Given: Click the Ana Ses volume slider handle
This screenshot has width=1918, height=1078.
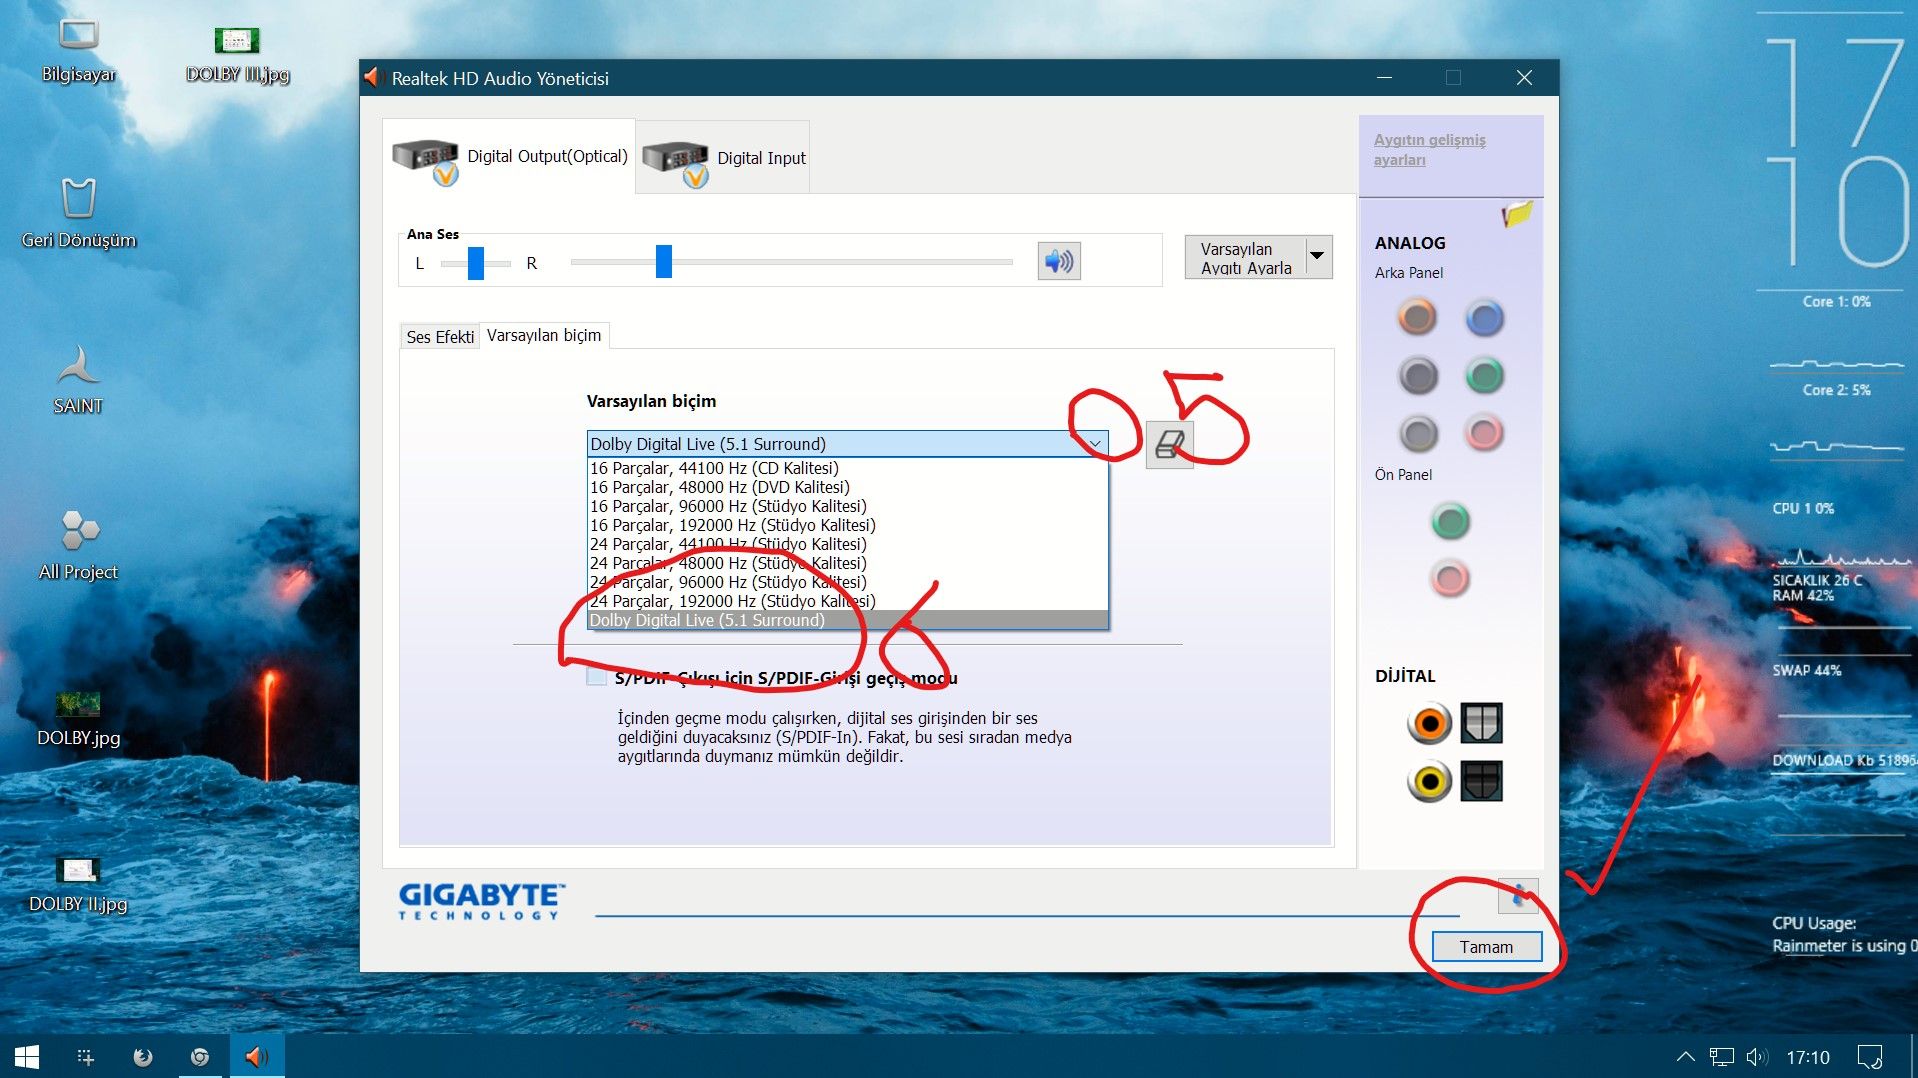Looking at the screenshot, I should (x=664, y=262).
